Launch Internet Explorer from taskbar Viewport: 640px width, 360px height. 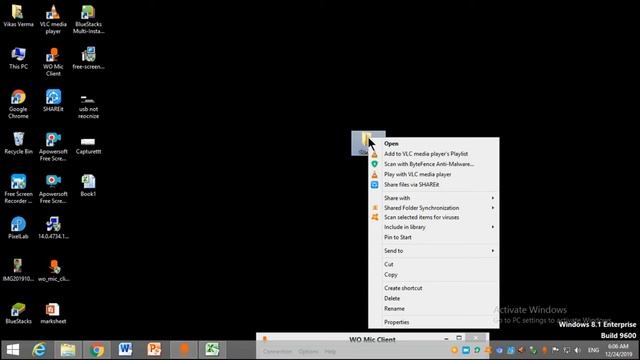point(39,350)
